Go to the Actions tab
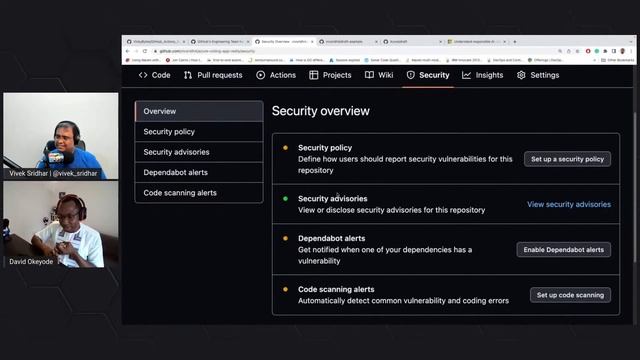 click(276, 75)
